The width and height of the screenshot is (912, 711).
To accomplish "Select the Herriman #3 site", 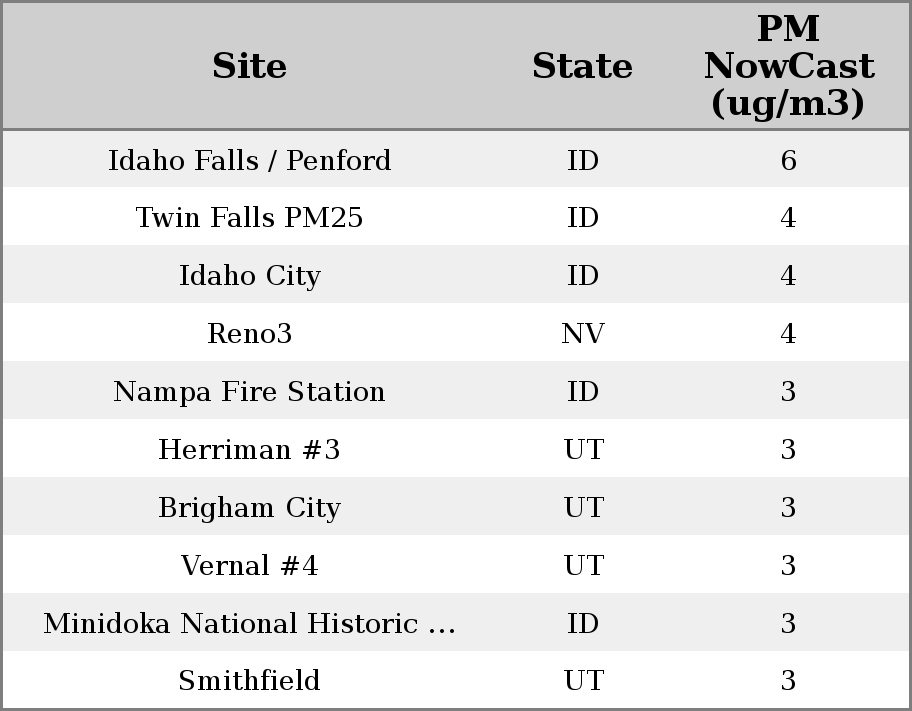I will 250,450.
